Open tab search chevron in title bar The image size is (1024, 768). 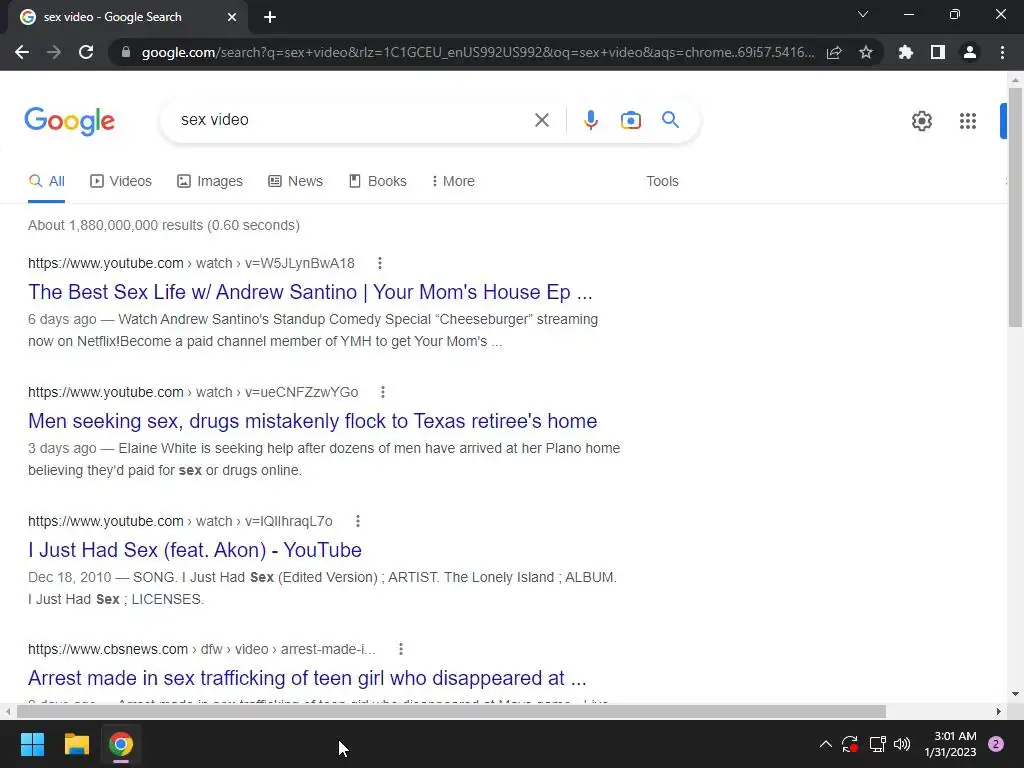click(x=863, y=14)
